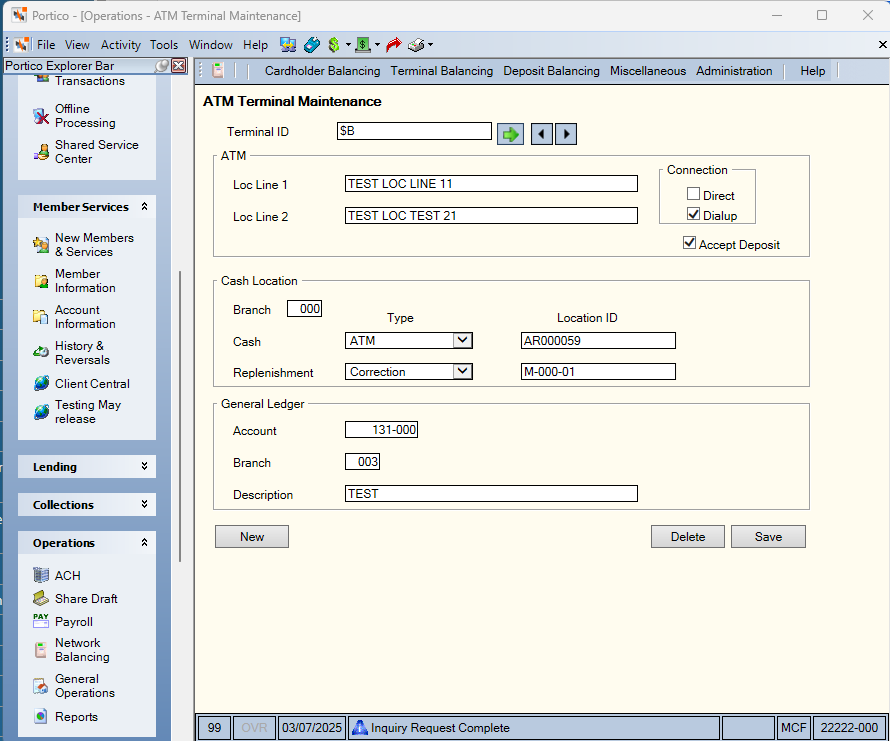Open the Deposit Balancing menu
Image resolution: width=890 pixels, height=741 pixels.
pyautogui.click(x=551, y=71)
